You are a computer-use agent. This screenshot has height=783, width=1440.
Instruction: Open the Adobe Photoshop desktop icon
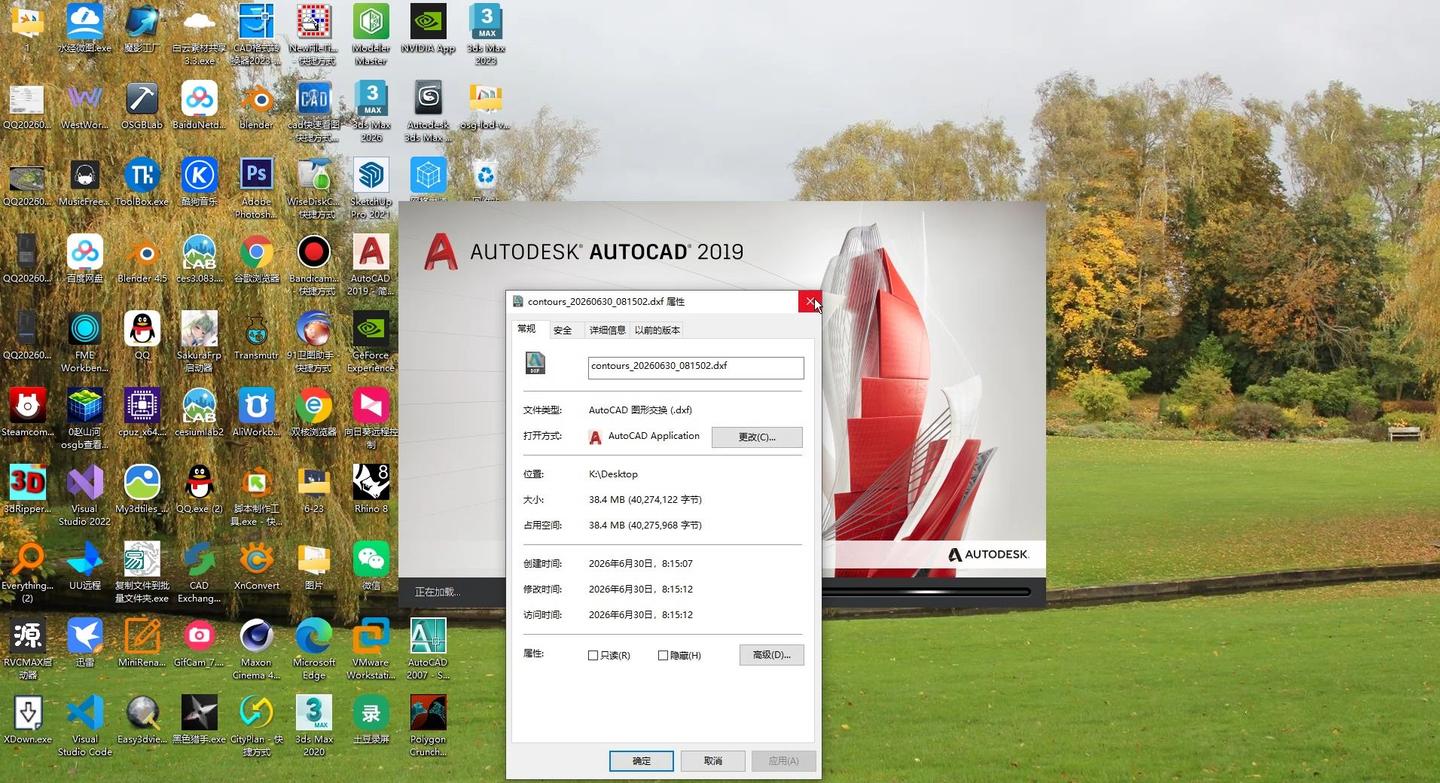click(x=256, y=187)
